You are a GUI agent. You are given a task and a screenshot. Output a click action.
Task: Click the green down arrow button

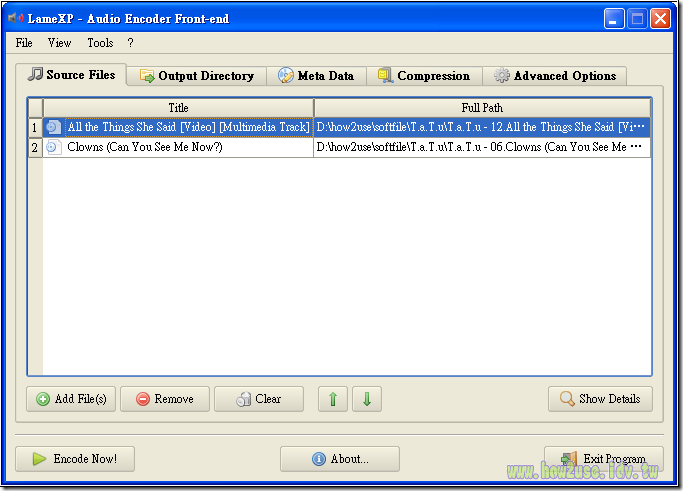tap(367, 399)
